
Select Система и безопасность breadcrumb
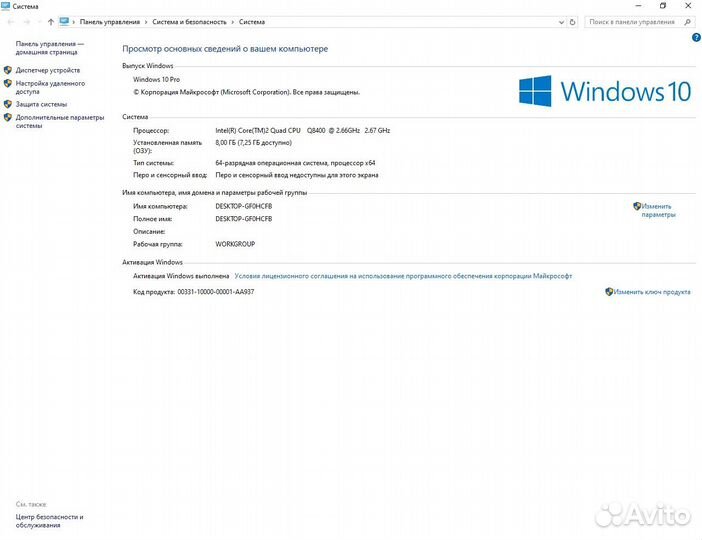[189, 22]
